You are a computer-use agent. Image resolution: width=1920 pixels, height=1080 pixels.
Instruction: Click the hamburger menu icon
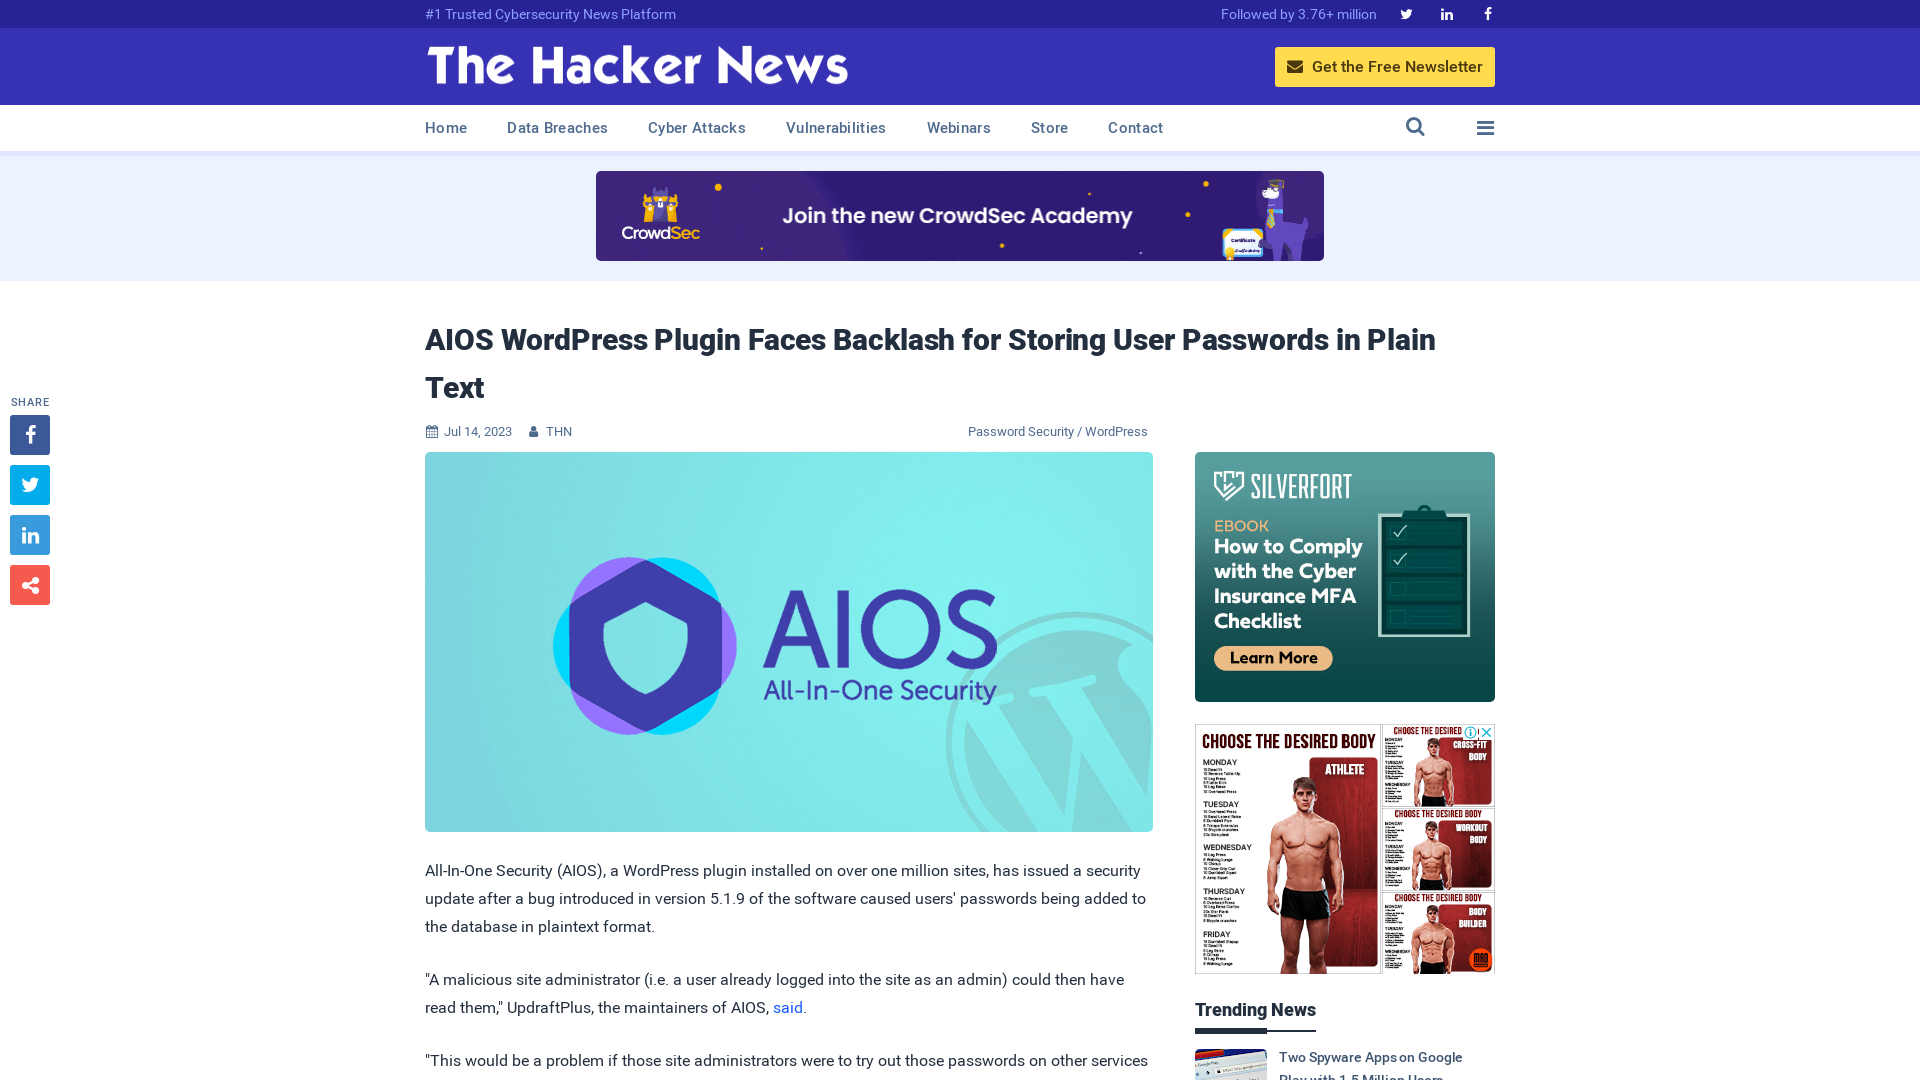(1485, 127)
